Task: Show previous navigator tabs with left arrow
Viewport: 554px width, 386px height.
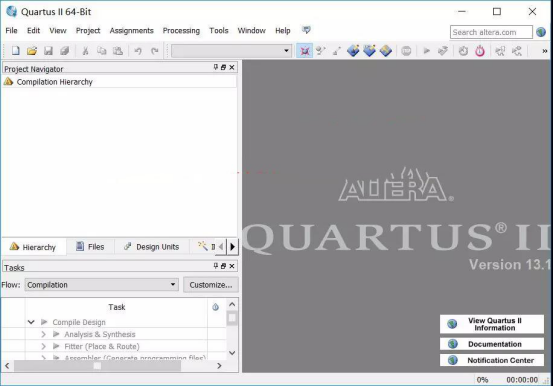Action: [221, 247]
